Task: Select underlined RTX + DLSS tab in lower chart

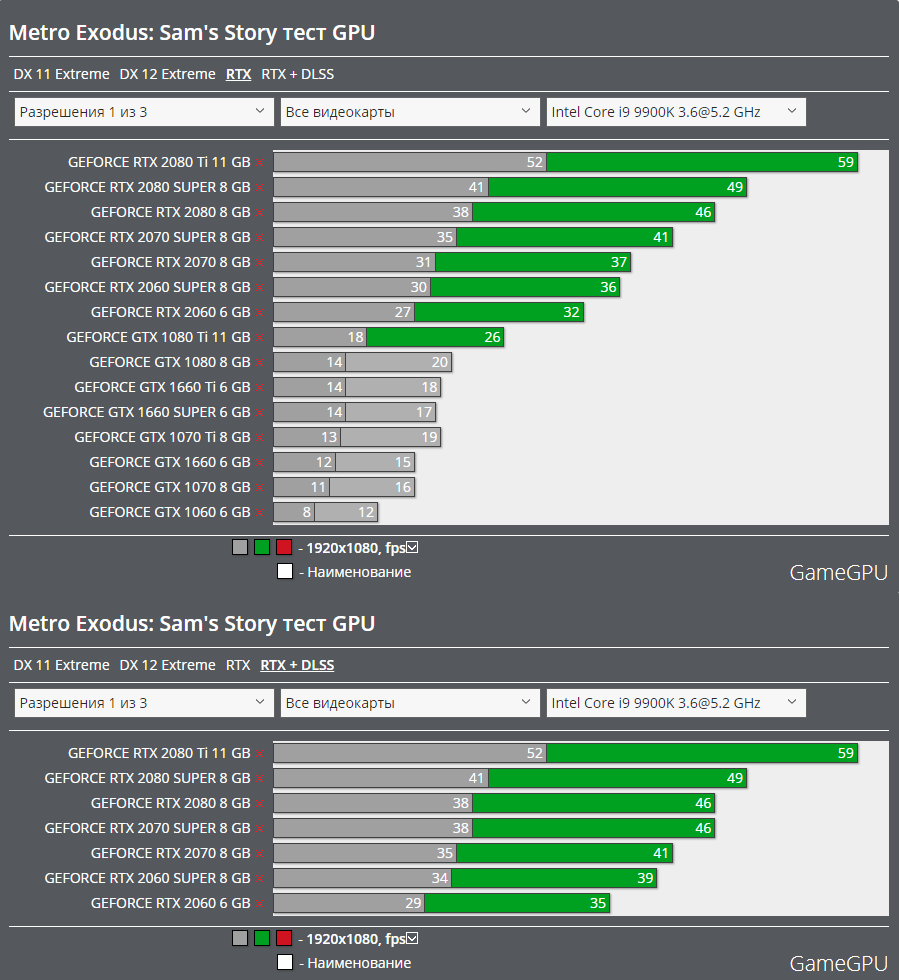Action: point(298,665)
